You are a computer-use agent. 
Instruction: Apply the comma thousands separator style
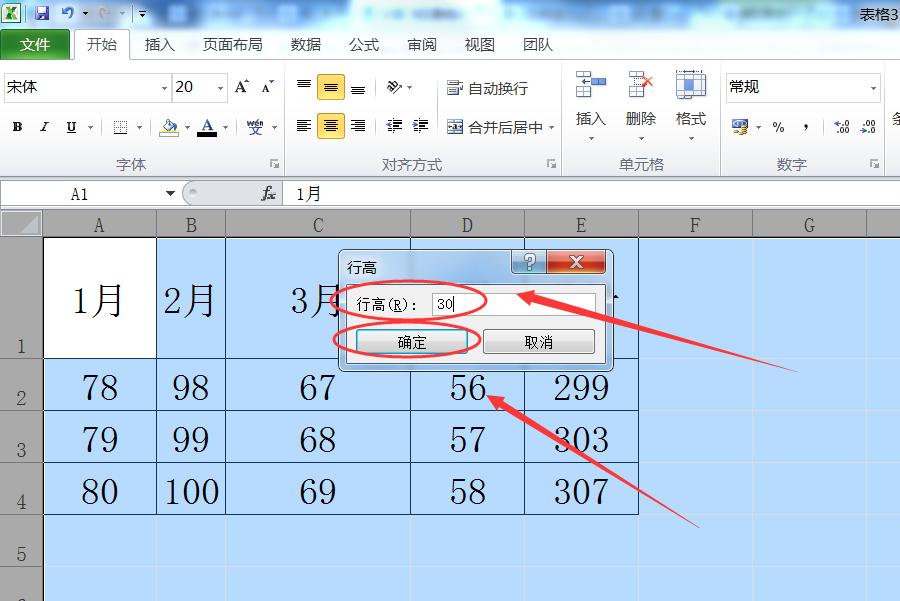click(x=806, y=127)
